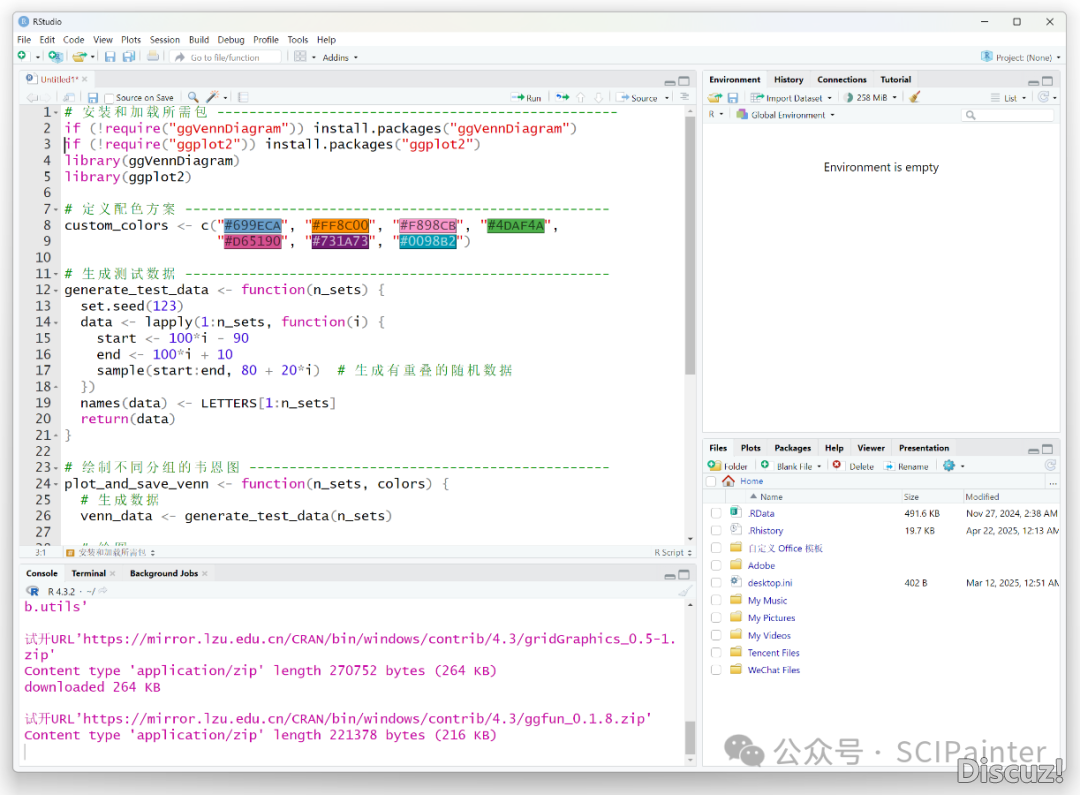Image resolution: width=1080 pixels, height=795 pixels.
Task: Switch to the Terminal tab
Action: pyautogui.click(x=89, y=573)
